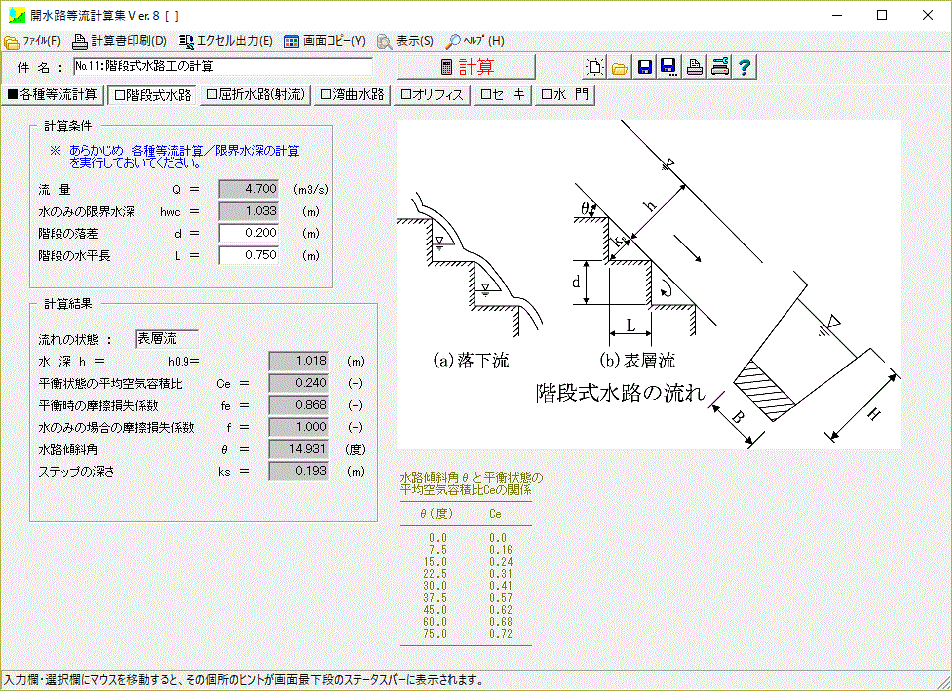Click the yellow folder icon beside ファイル
The image size is (952, 691).
(13, 41)
